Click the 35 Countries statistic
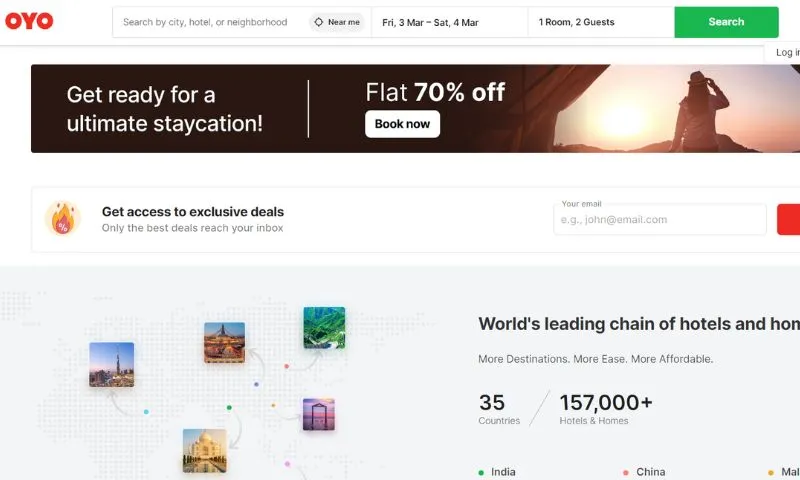The height and width of the screenshot is (480, 800). (x=499, y=409)
